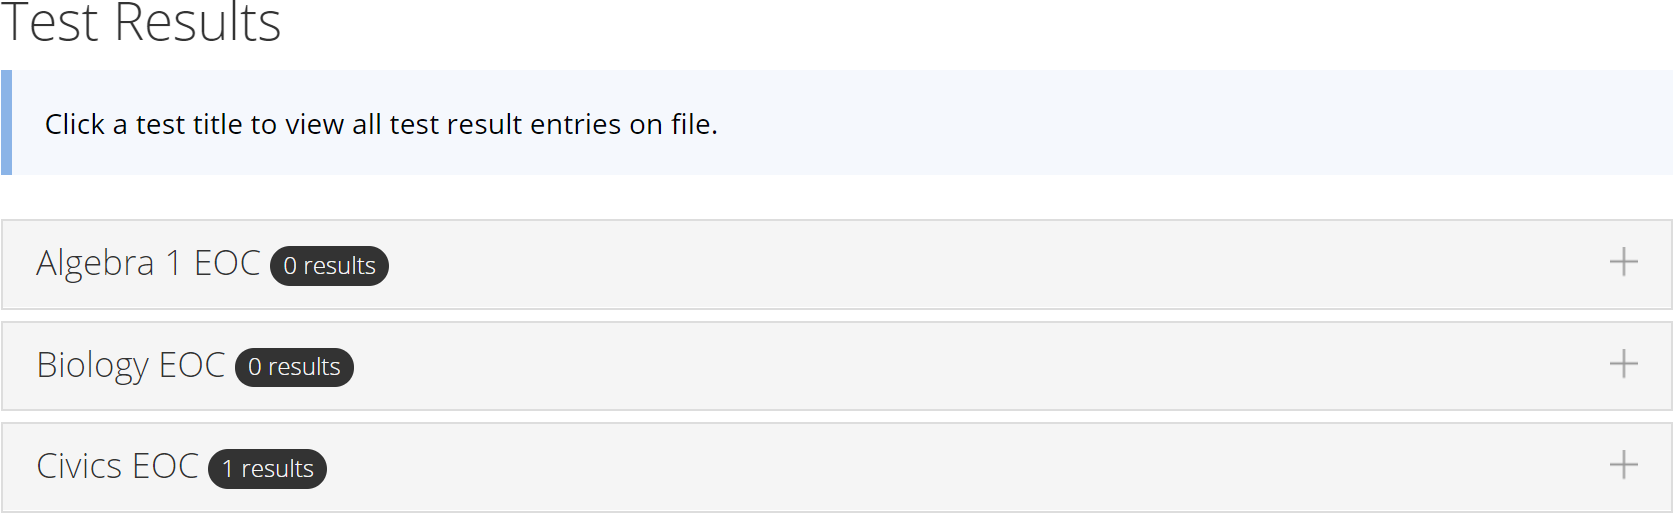
Task: Click the word 'results' in Algebra's badge
Action: point(339,266)
